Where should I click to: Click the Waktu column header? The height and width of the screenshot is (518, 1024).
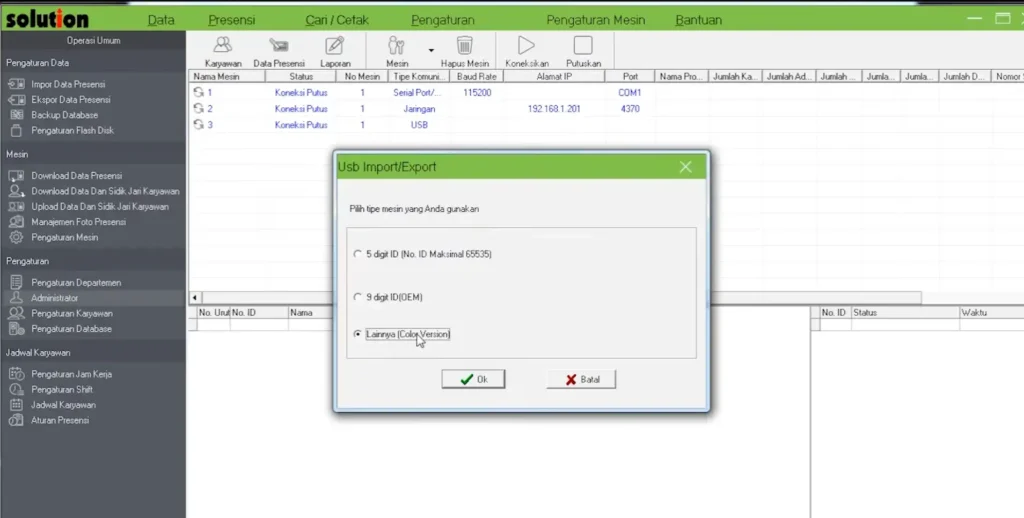991,313
